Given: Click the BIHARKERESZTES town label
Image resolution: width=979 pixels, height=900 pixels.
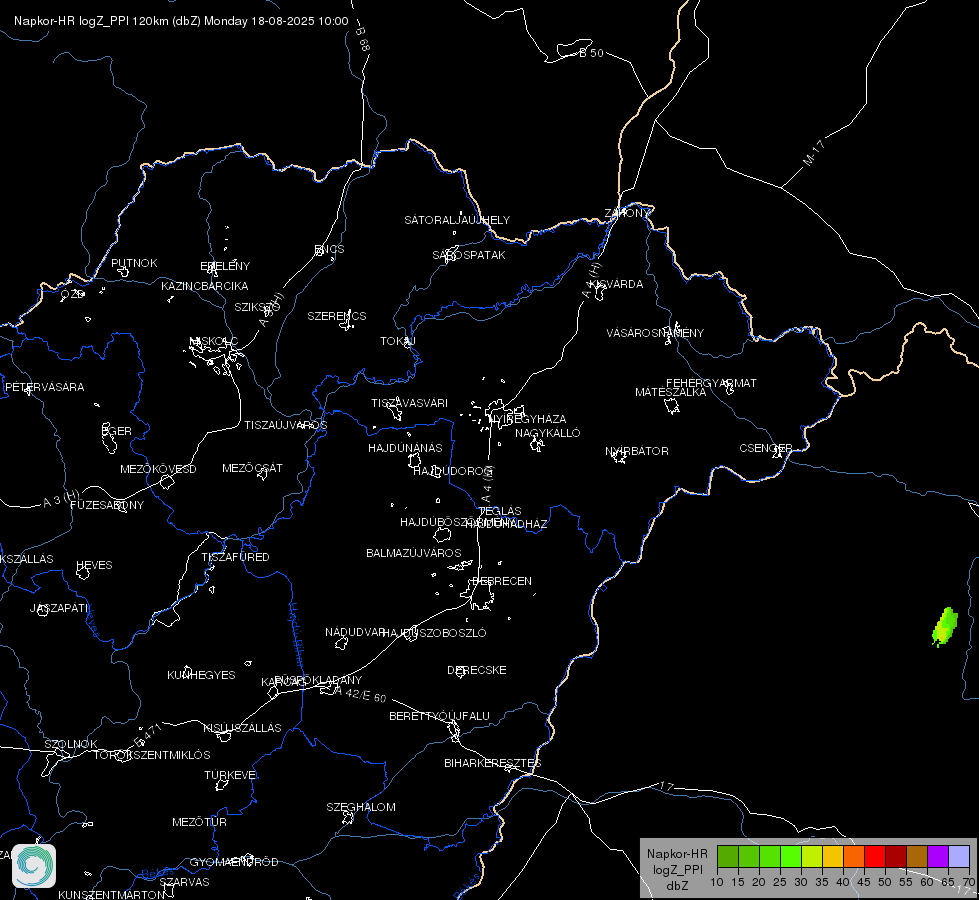Looking at the screenshot, I should pos(493,763).
